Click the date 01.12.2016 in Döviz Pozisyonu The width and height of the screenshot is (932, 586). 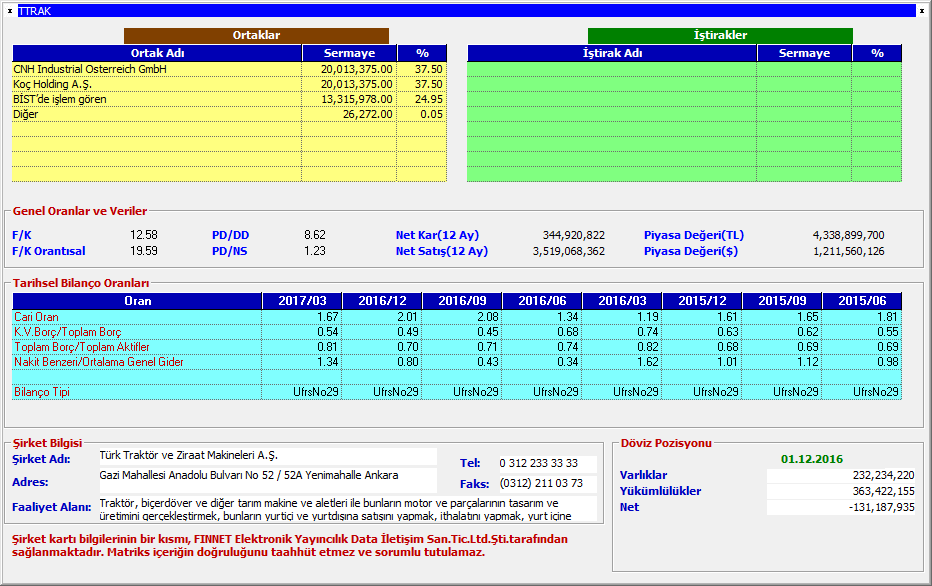tap(812, 459)
